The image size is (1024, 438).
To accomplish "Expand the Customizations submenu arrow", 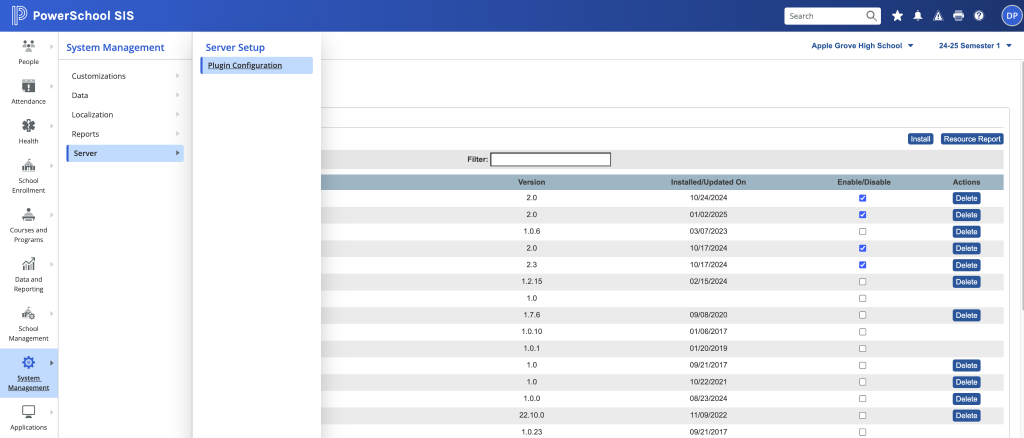I will (178, 76).
